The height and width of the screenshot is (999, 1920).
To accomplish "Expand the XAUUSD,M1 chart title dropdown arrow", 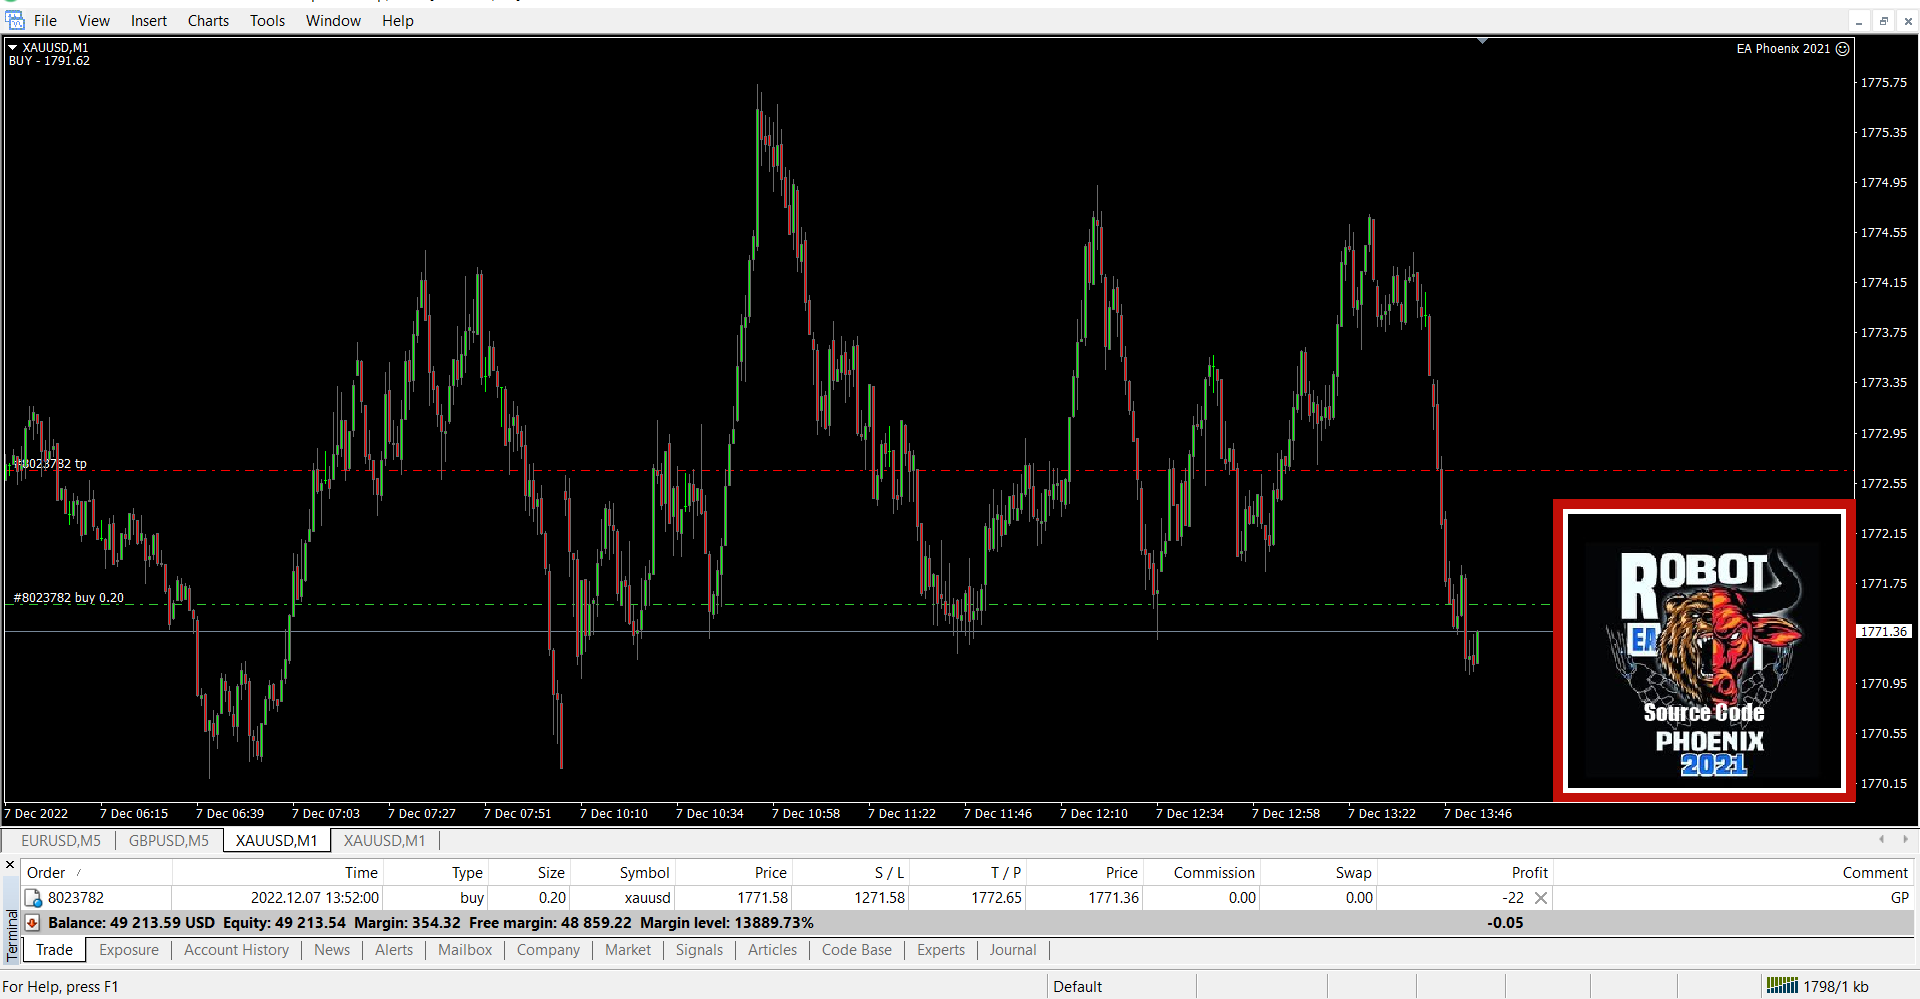I will [x=13, y=47].
